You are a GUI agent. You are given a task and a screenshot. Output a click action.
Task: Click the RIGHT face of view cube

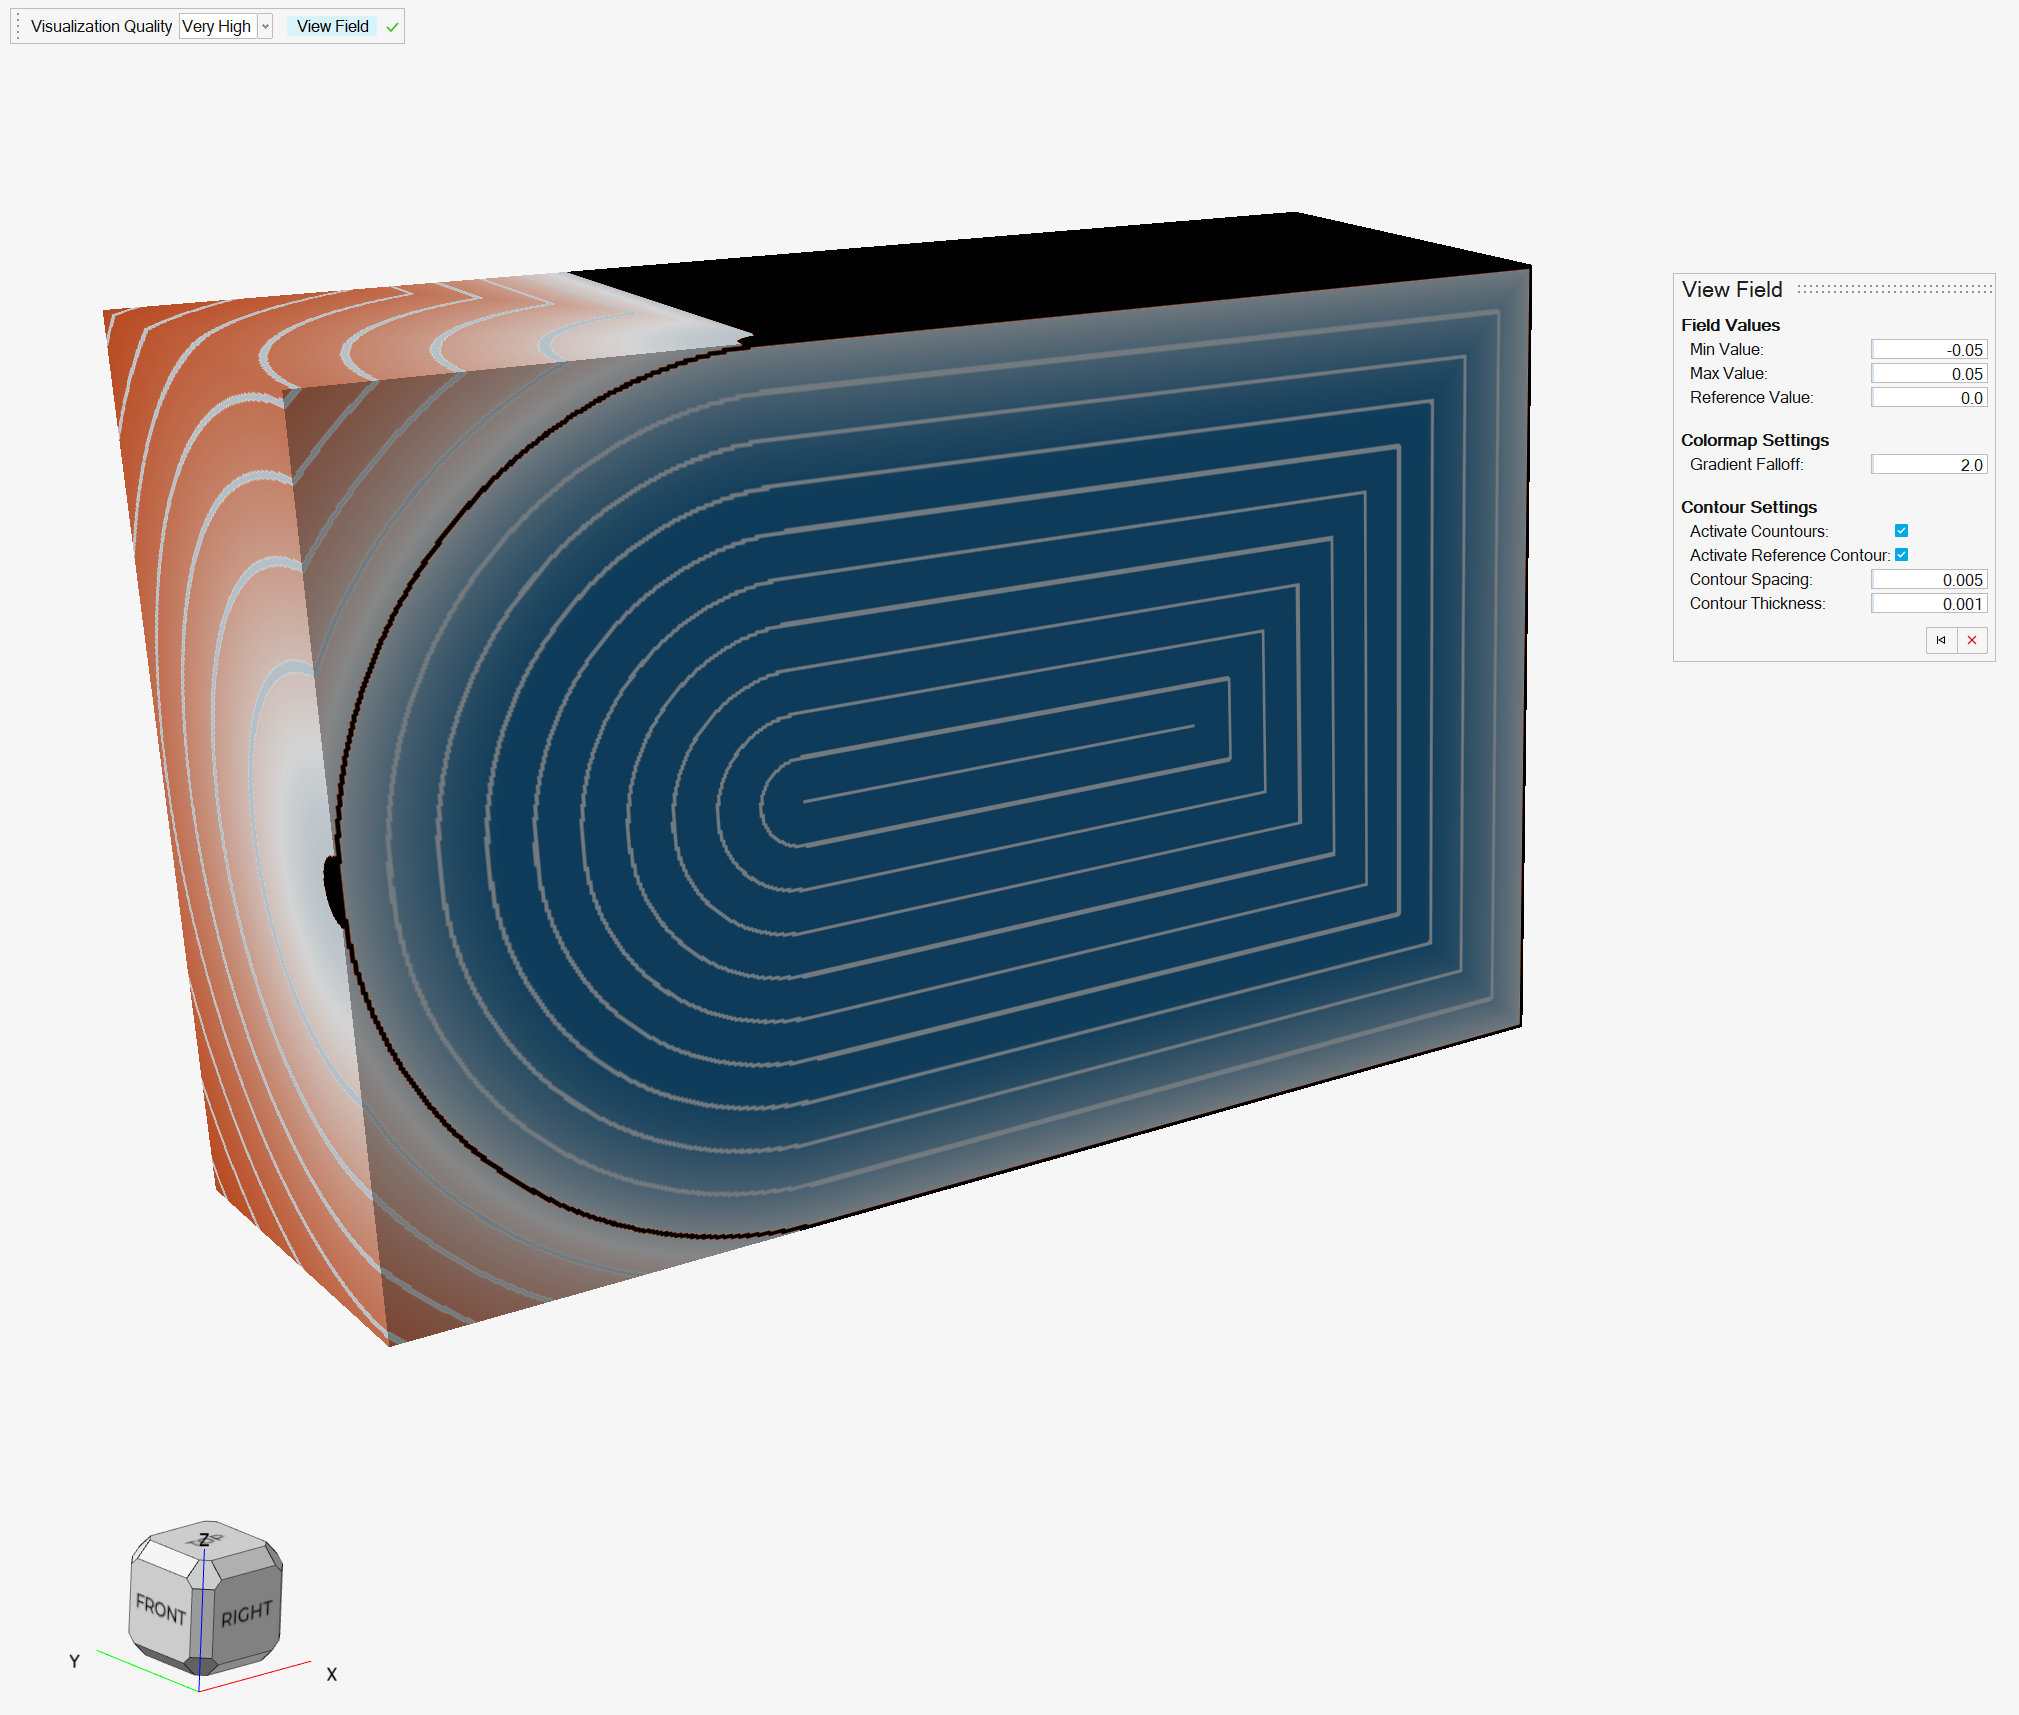pyautogui.click(x=246, y=1613)
